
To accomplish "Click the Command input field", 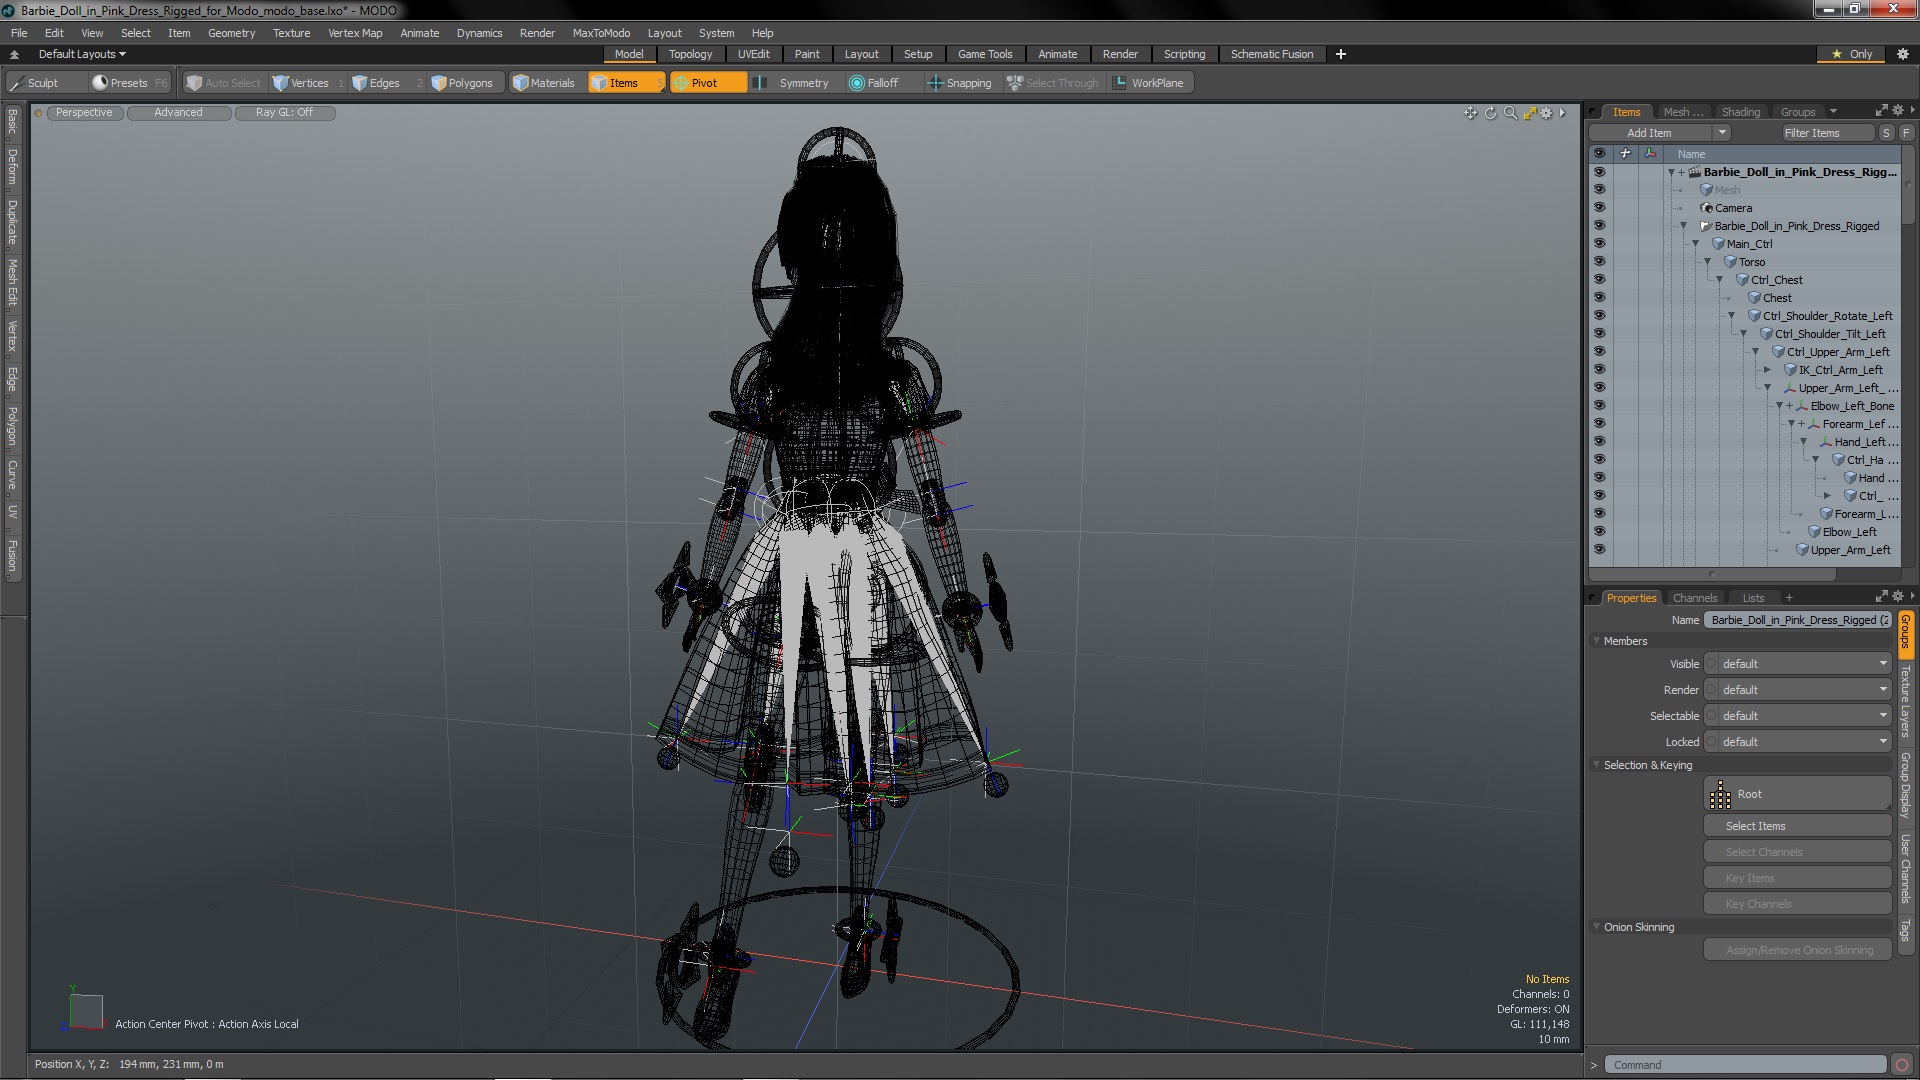I will pyautogui.click(x=1741, y=1064).
